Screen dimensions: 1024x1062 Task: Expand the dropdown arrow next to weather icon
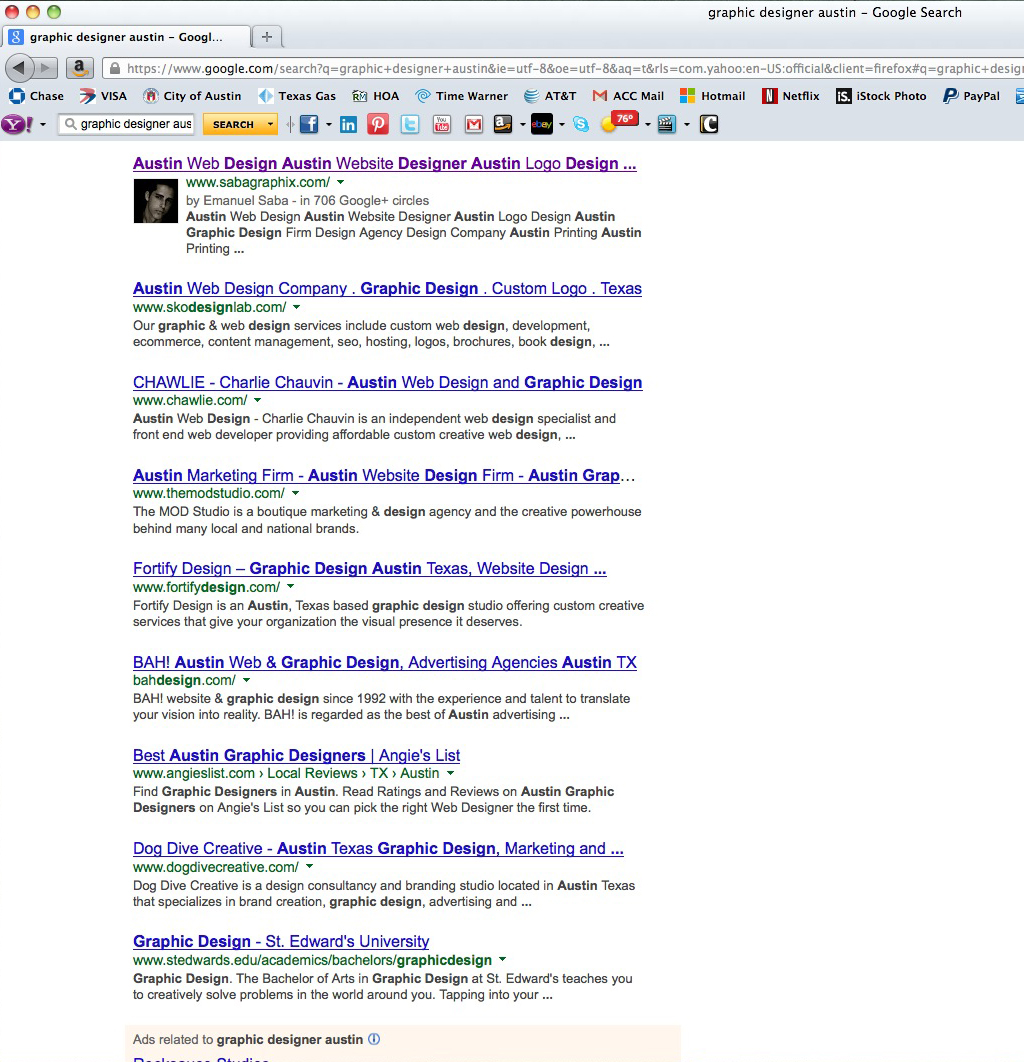click(x=647, y=125)
